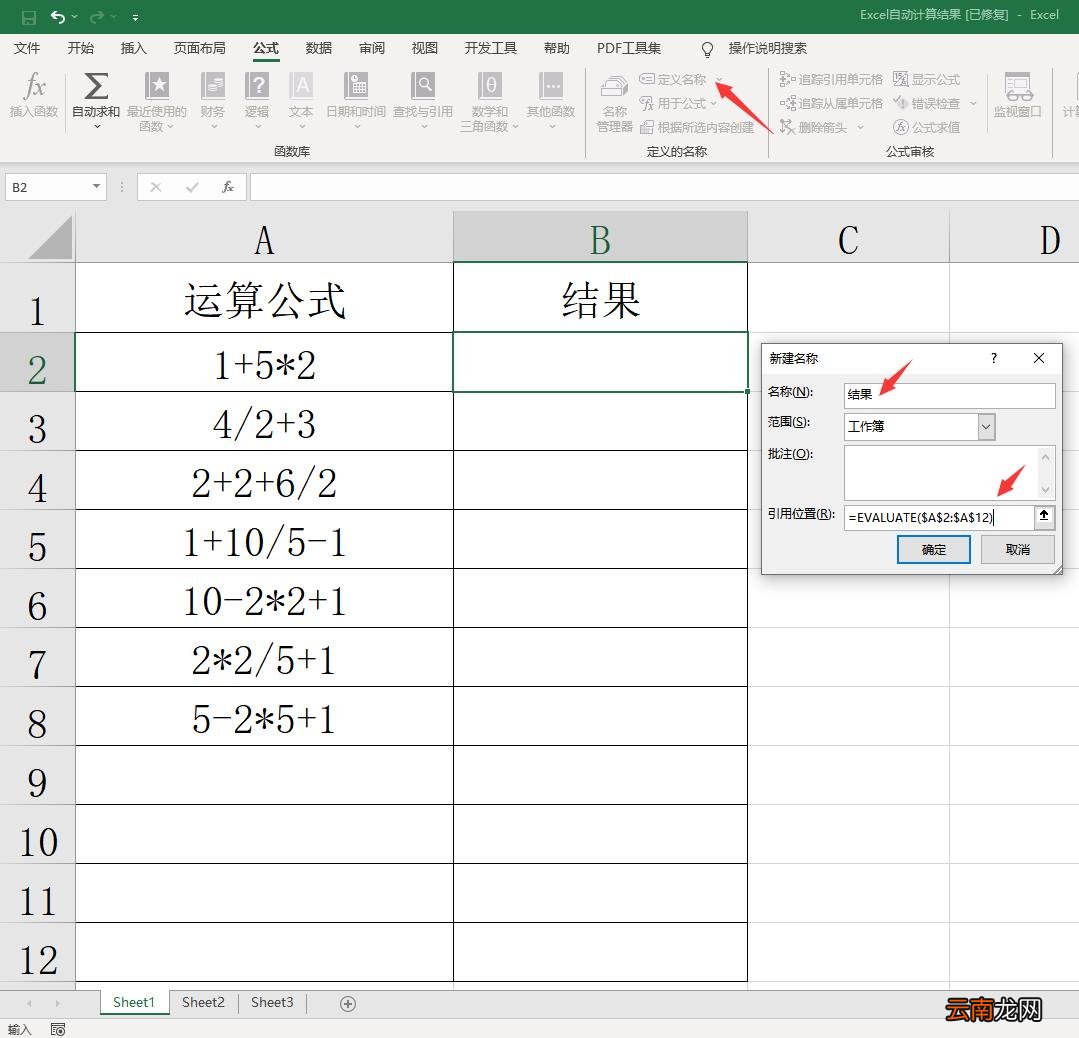Viewport: 1079px width, 1038px height.
Task: Click the Undo arrow icon
Action: click(x=58, y=17)
